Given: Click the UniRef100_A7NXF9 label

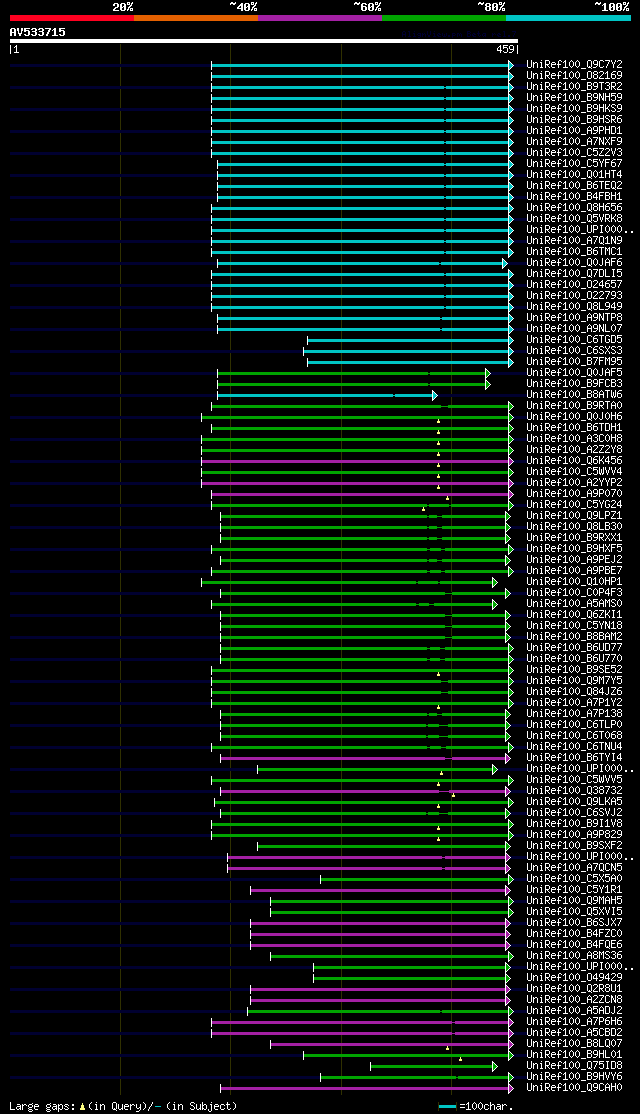Looking at the screenshot, I should point(575,141).
